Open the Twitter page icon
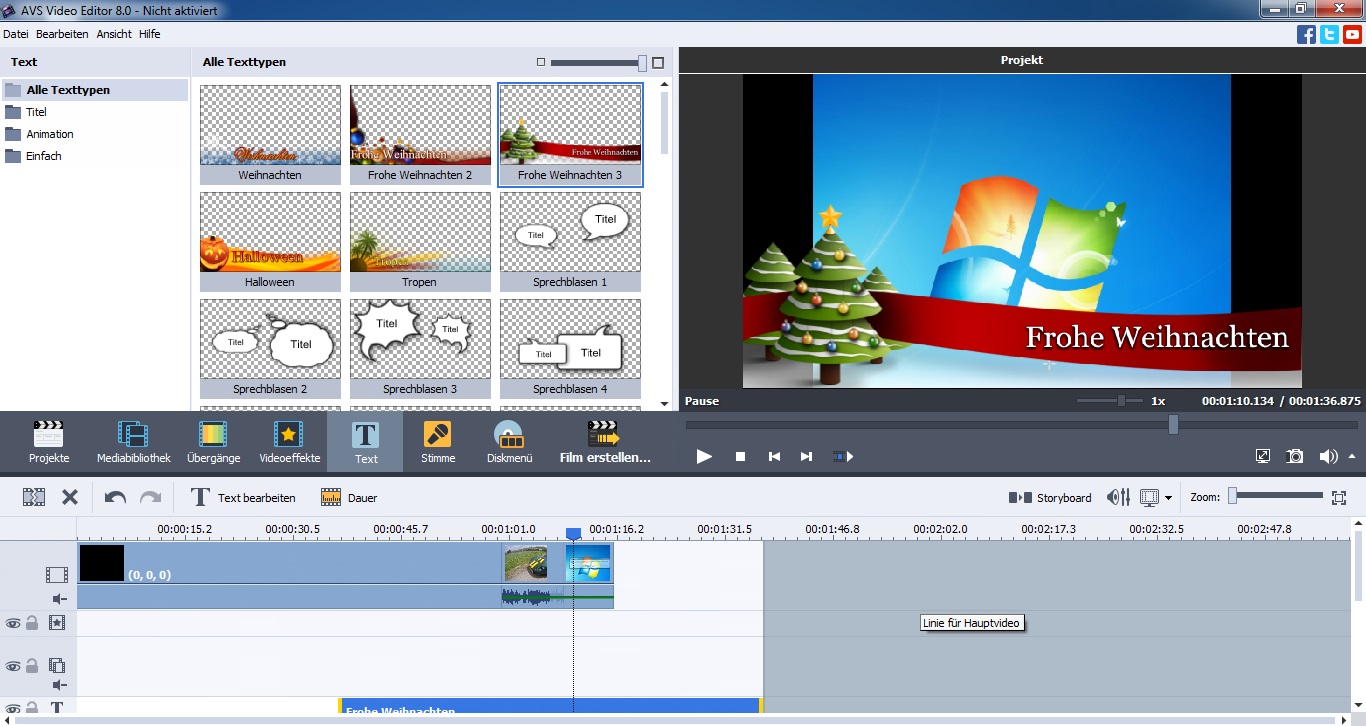1366x726 pixels. pyautogui.click(x=1329, y=35)
